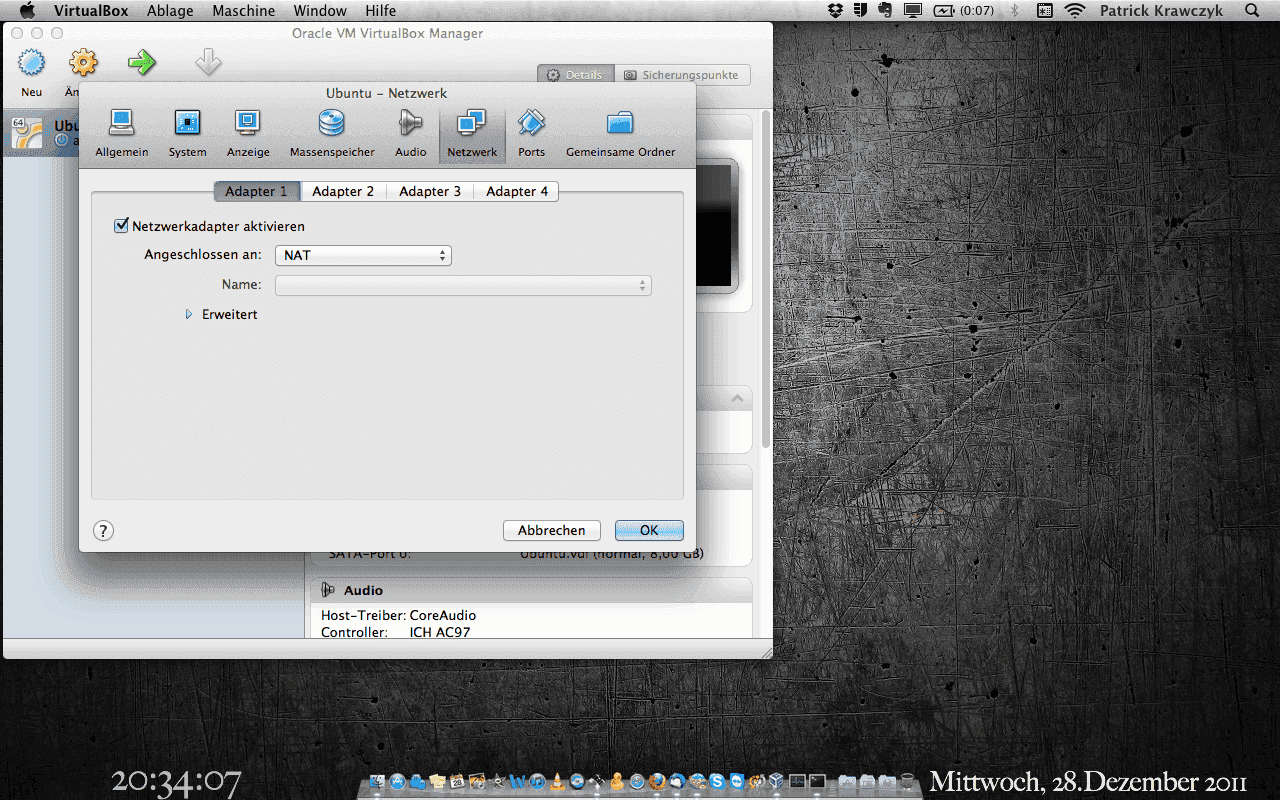
Task: Collapse the section chevron in VirtualBox Manager details
Action: [x=737, y=398]
